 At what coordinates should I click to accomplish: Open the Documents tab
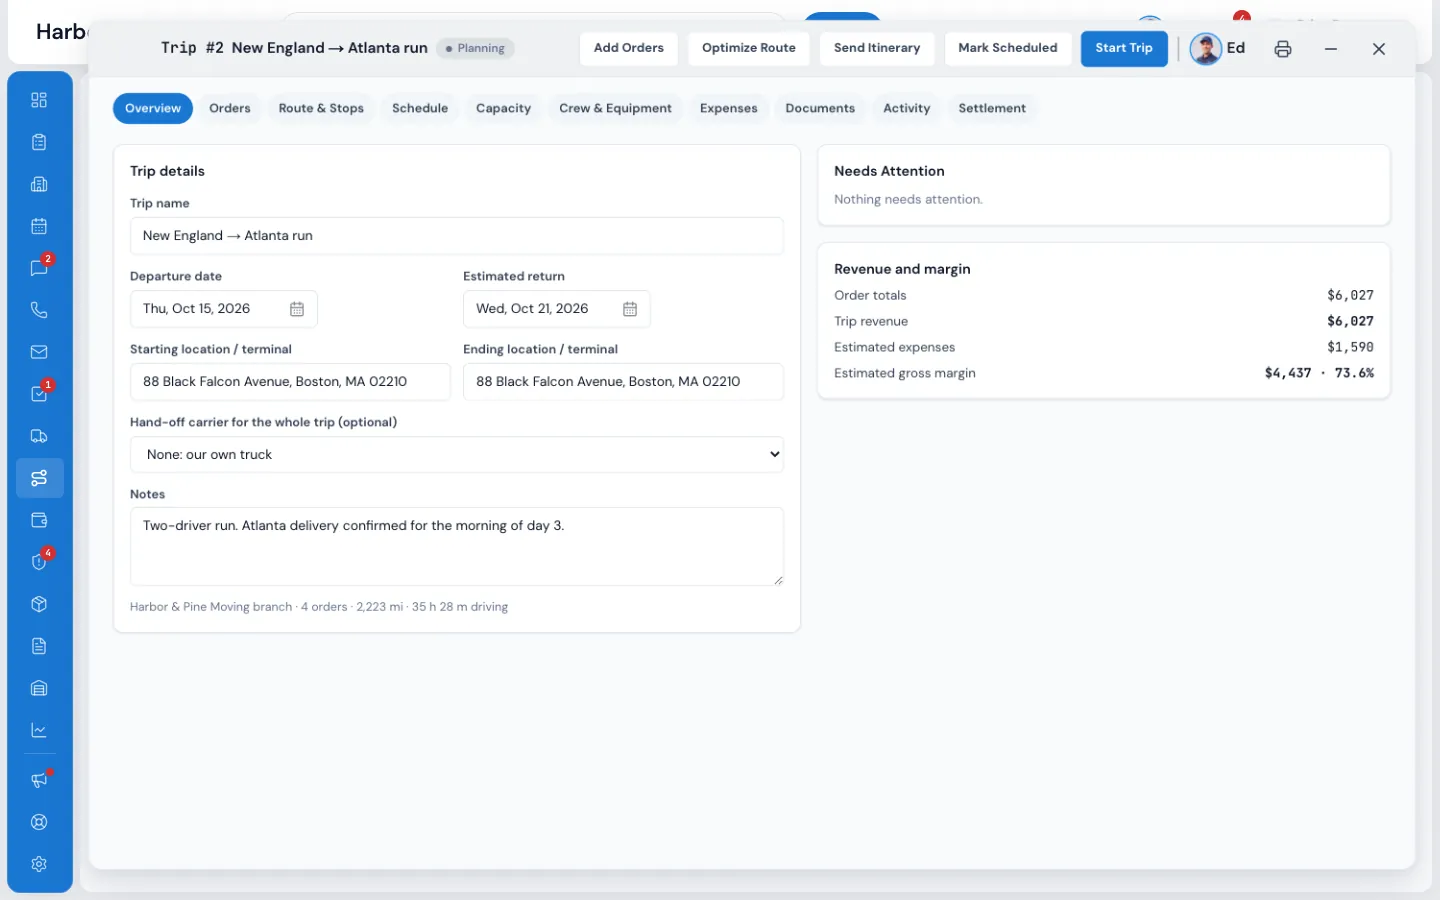tap(820, 108)
